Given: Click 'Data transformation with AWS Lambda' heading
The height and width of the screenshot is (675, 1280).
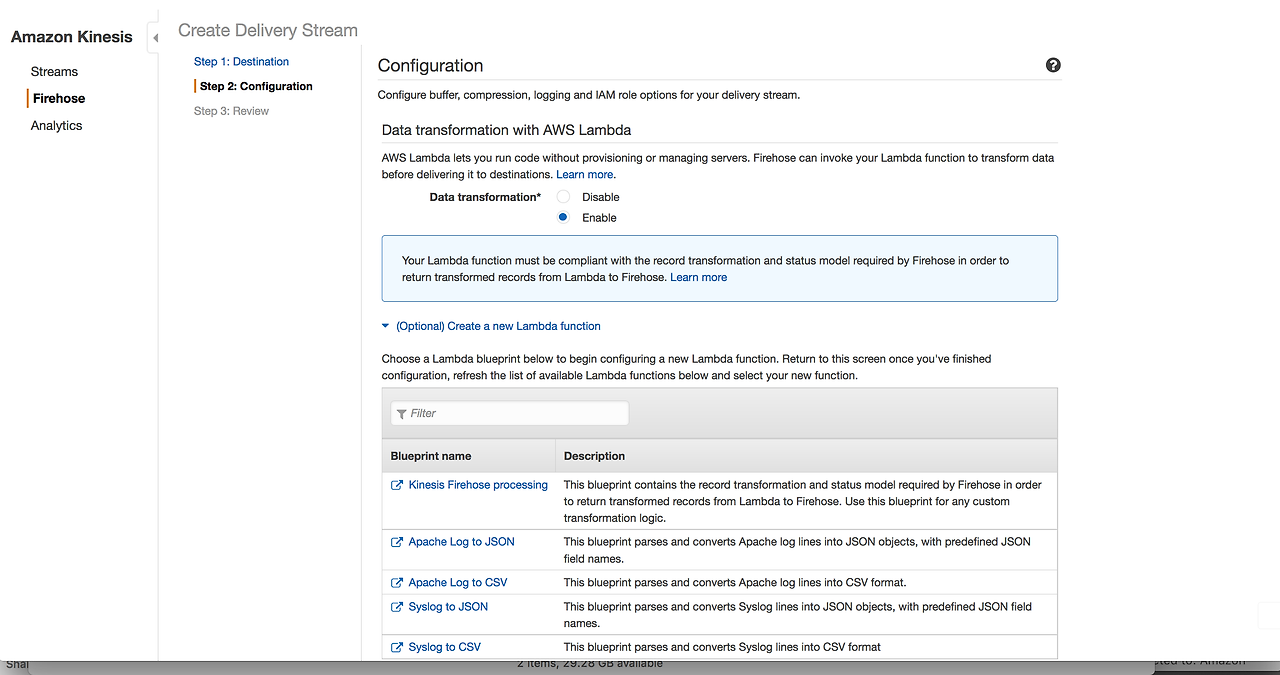Looking at the screenshot, I should (x=506, y=131).
